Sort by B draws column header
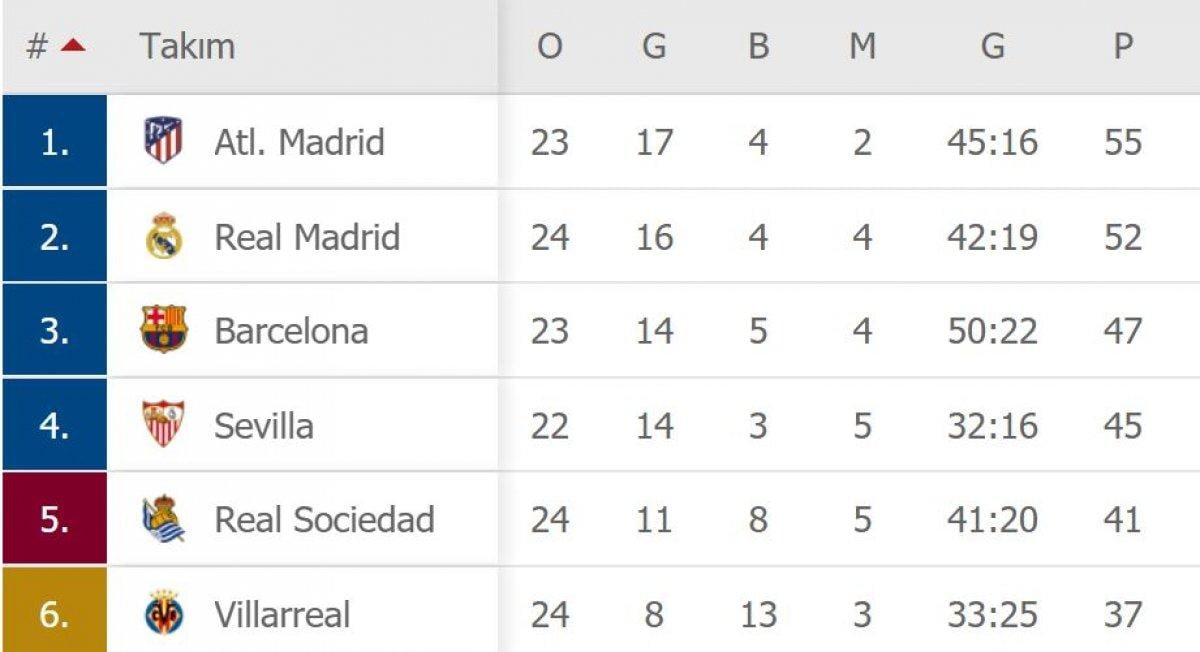 point(758,46)
